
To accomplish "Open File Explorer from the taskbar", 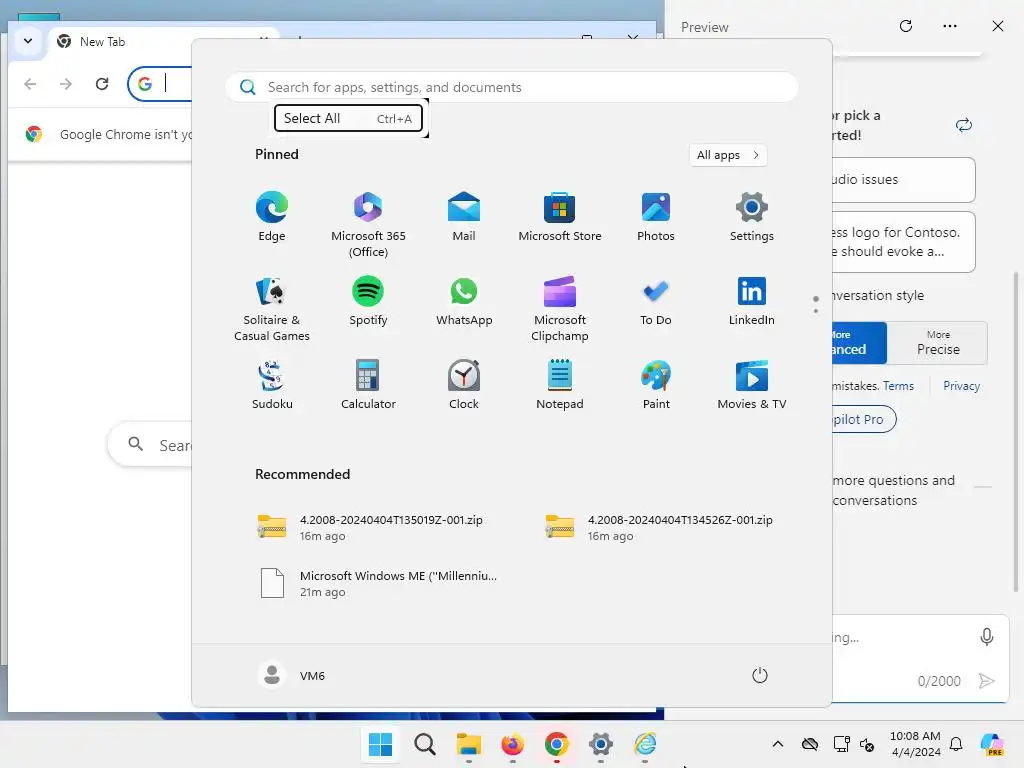I will (468, 744).
